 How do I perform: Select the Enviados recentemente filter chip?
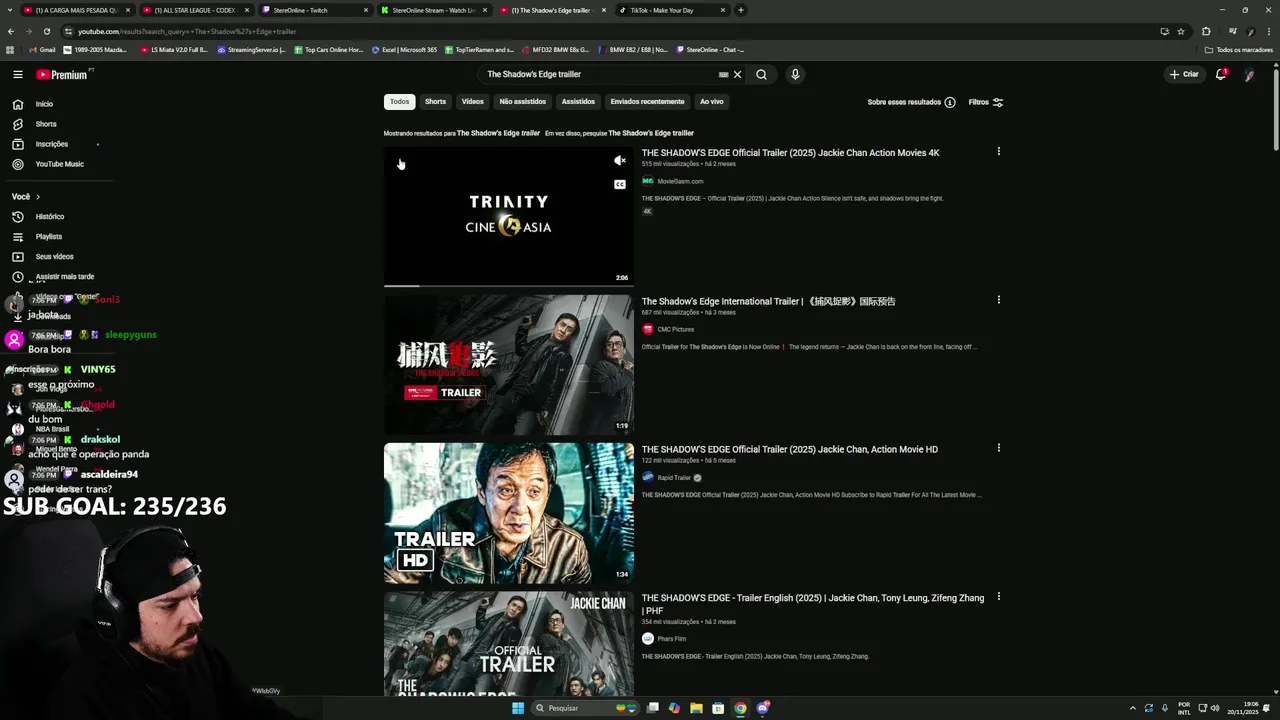(x=648, y=102)
